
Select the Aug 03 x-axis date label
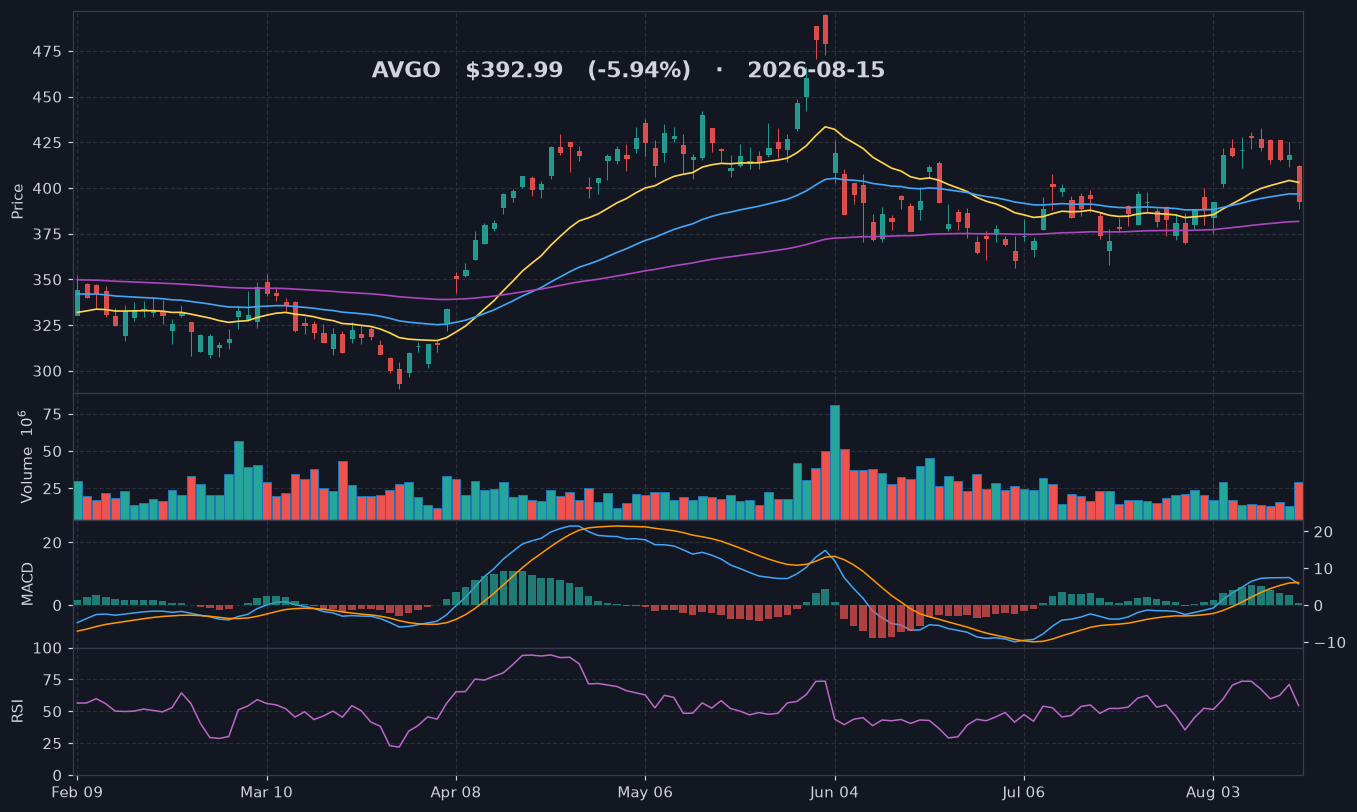click(x=1213, y=791)
